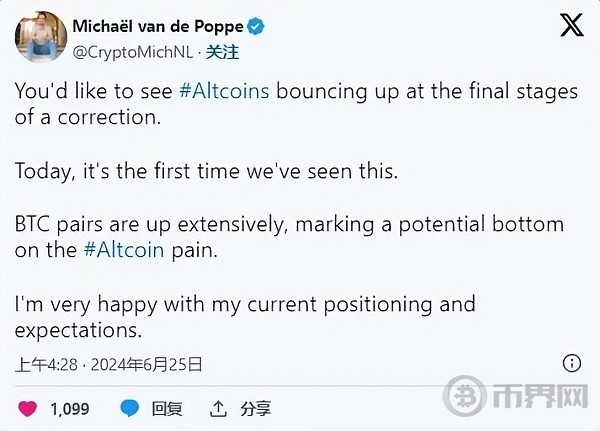This screenshot has width=600, height=431.
Task: Open the #Altcoin hashtag before 'pain'
Action: [x=124, y=250]
